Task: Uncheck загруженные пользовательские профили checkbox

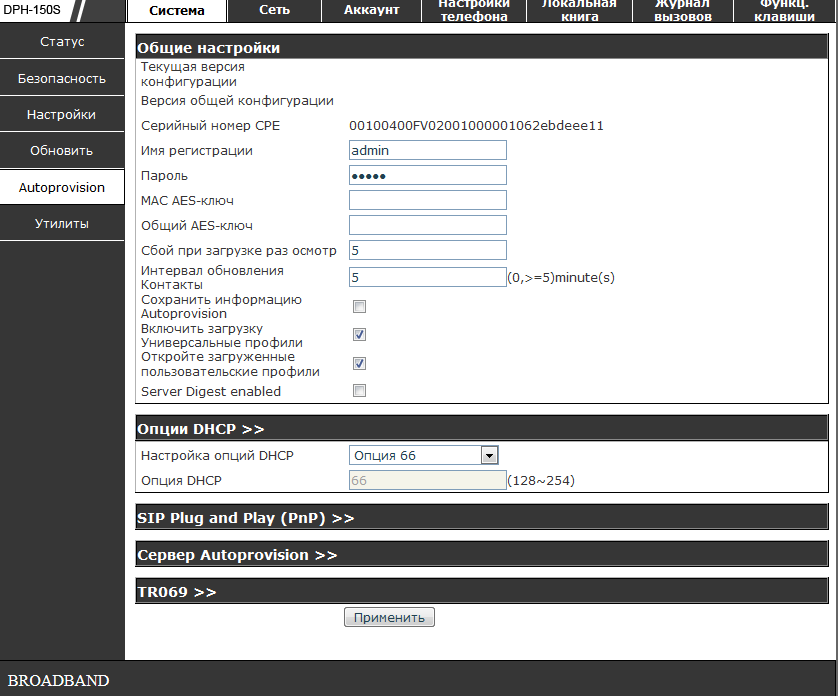Action: 360,363
